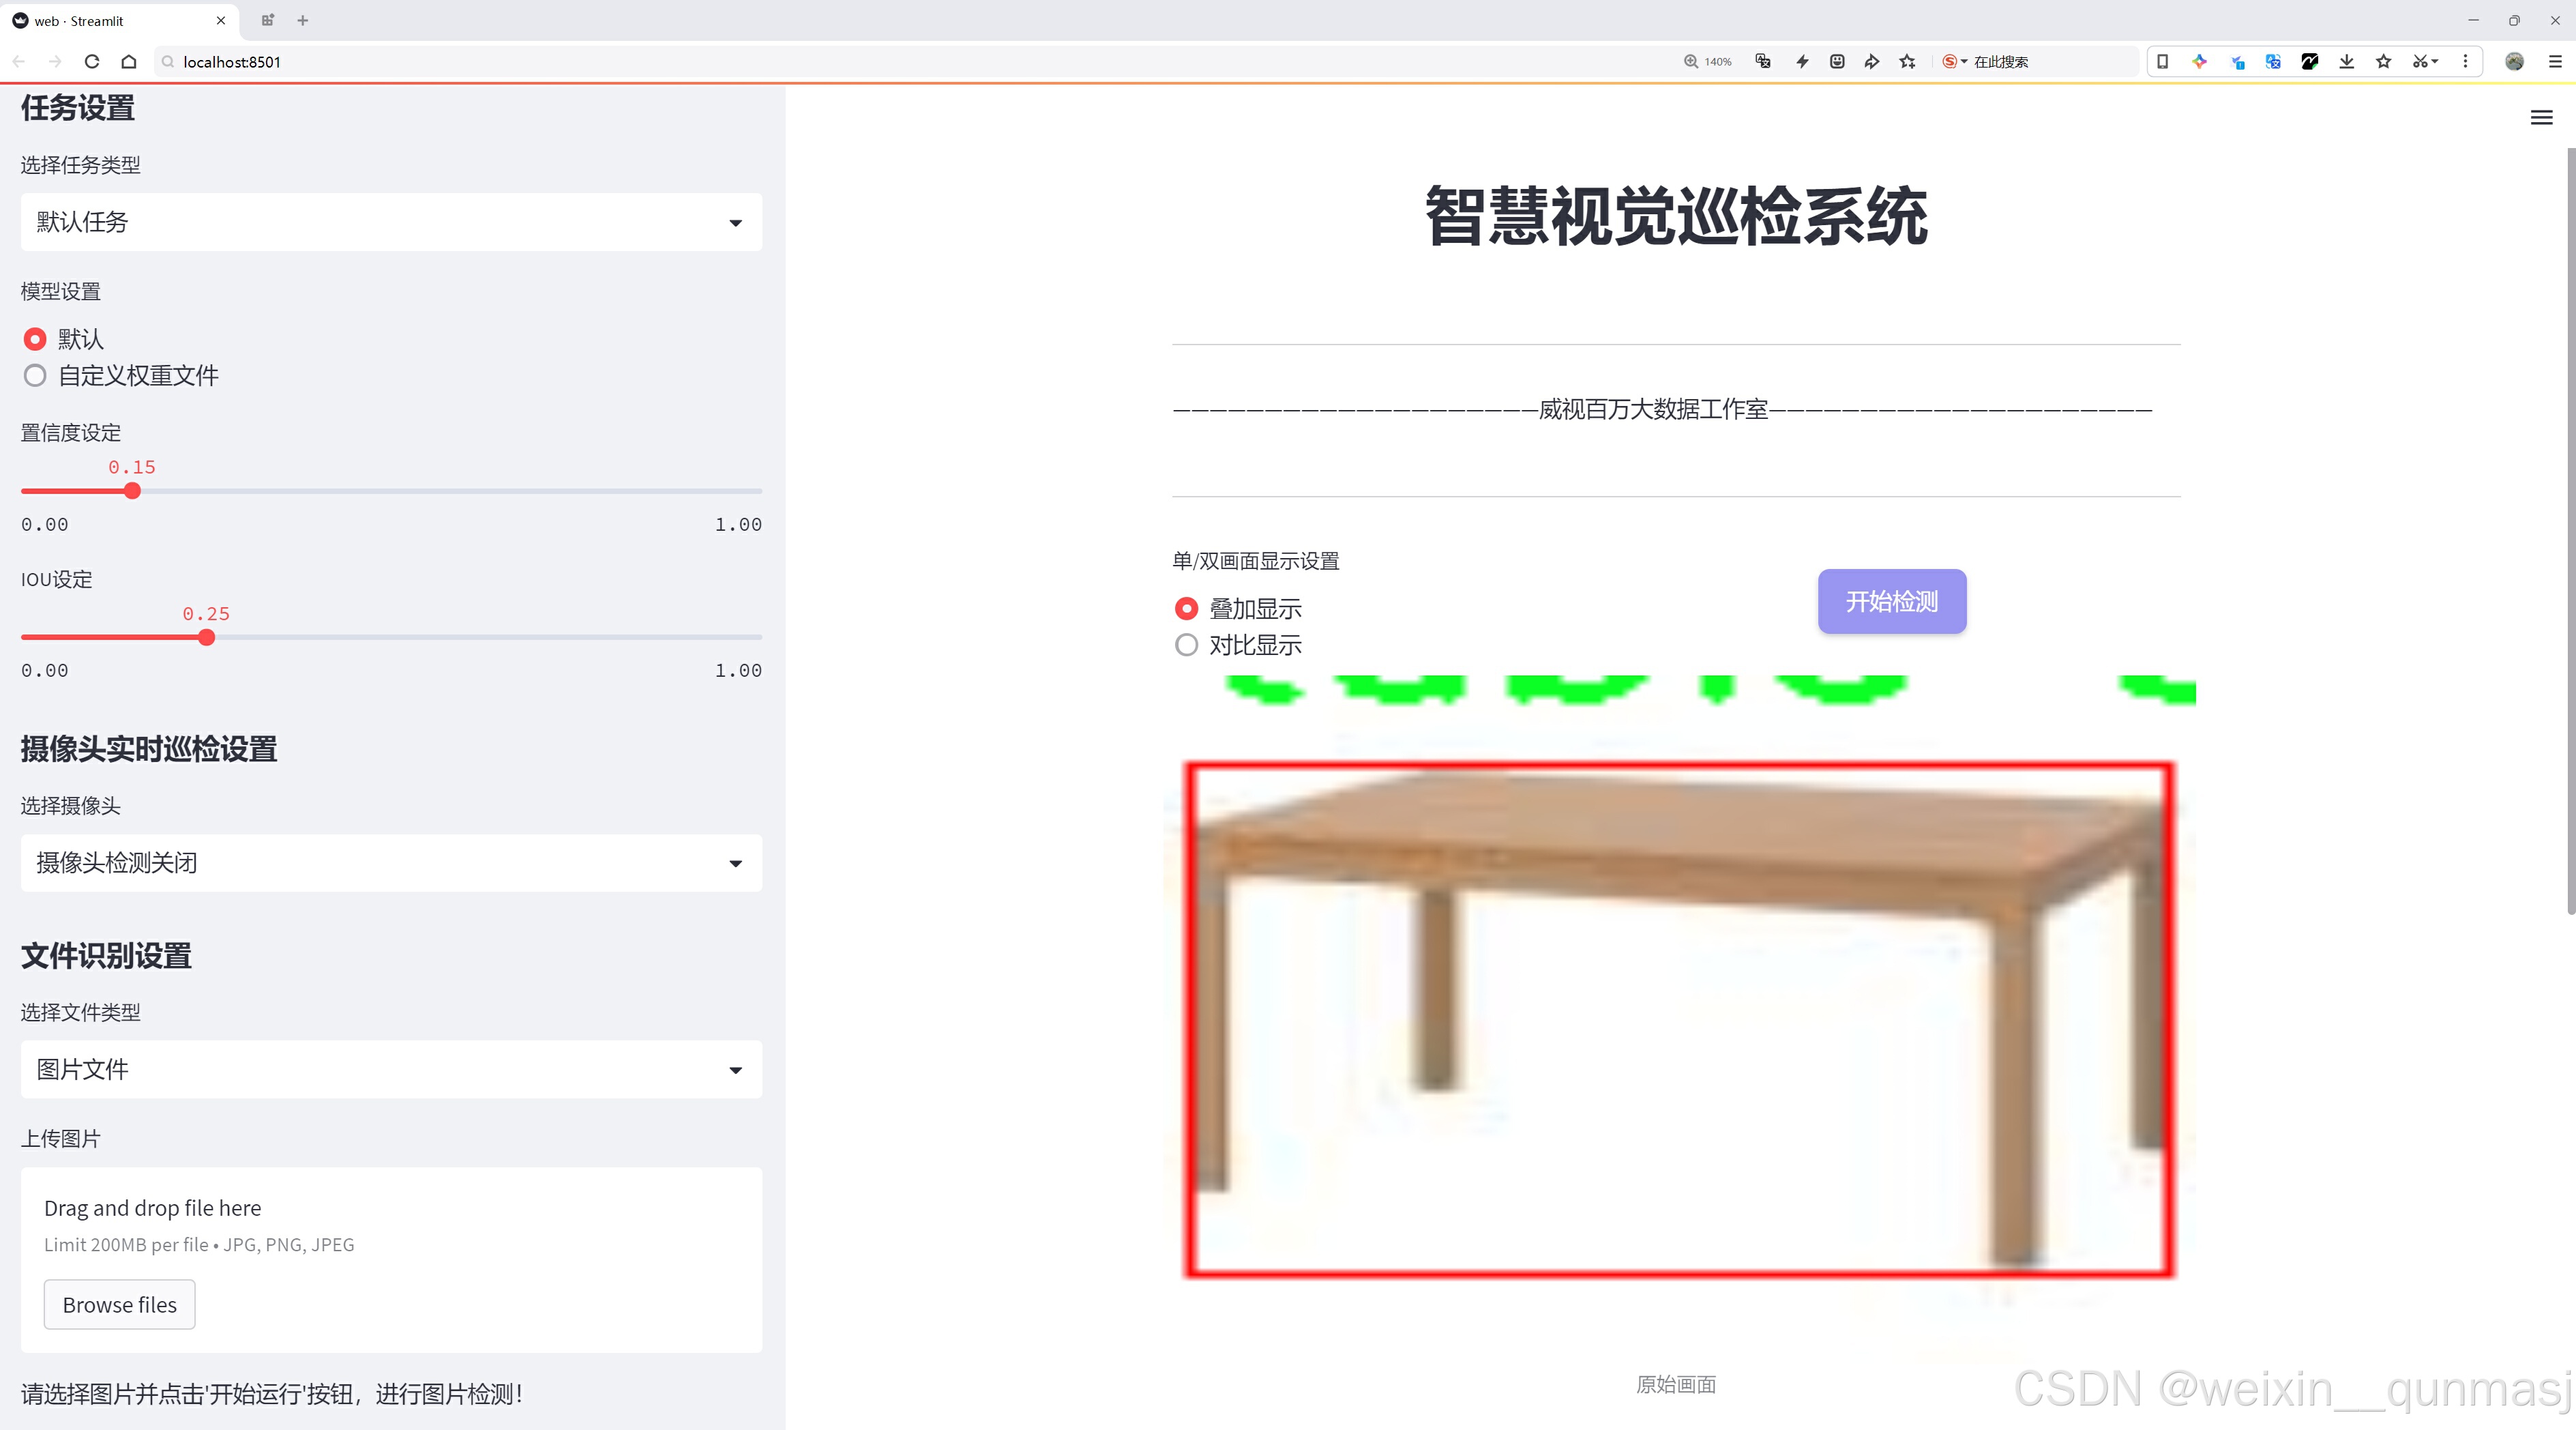
Task: Click the 开始检测 button
Action: [x=1891, y=601]
